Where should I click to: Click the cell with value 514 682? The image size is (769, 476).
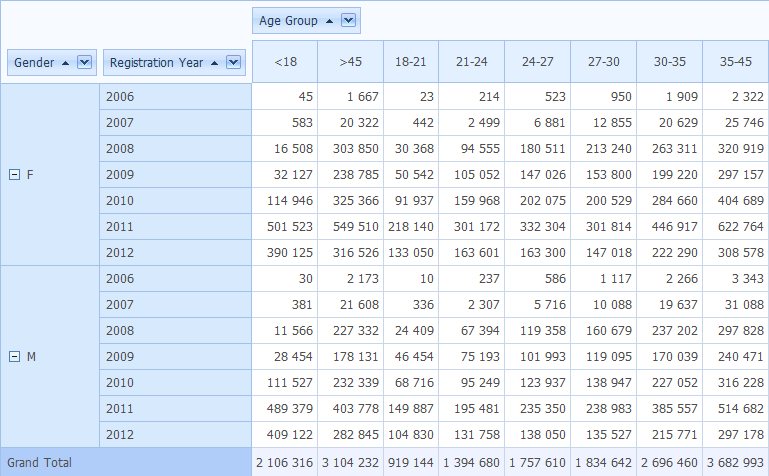pos(736,408)
